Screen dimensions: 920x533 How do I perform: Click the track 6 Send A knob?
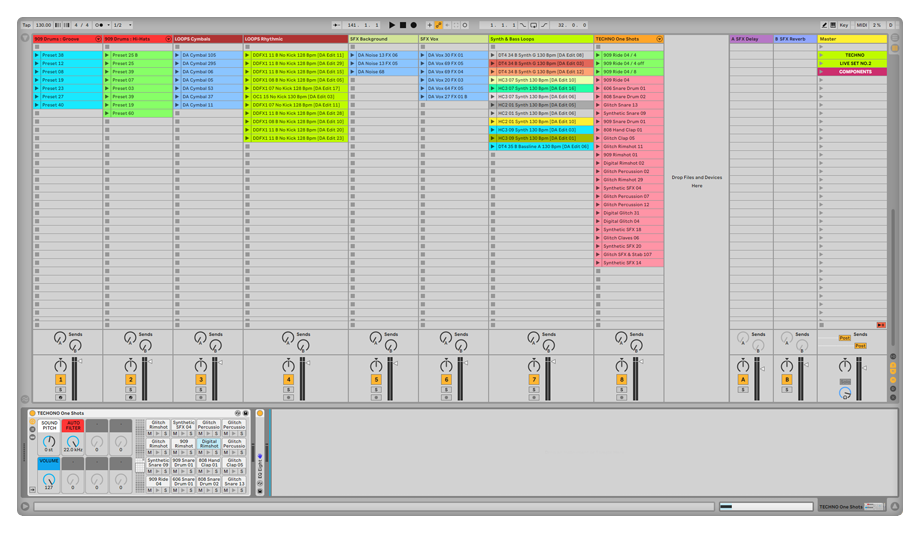pyautogui.click(x=445, y=338)
